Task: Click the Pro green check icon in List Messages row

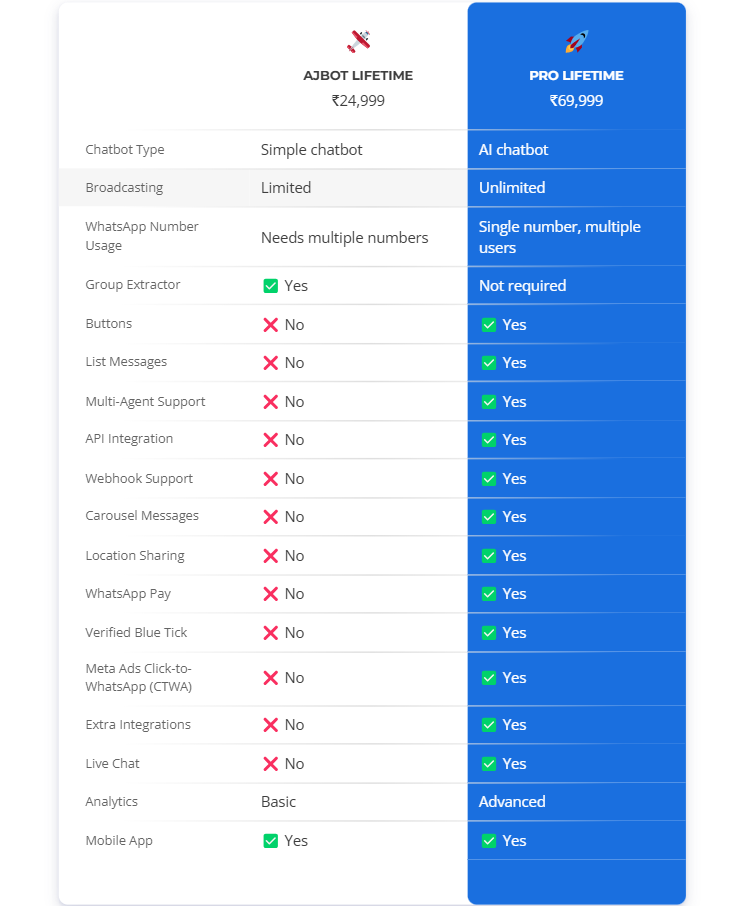Action: coord(489,363)
